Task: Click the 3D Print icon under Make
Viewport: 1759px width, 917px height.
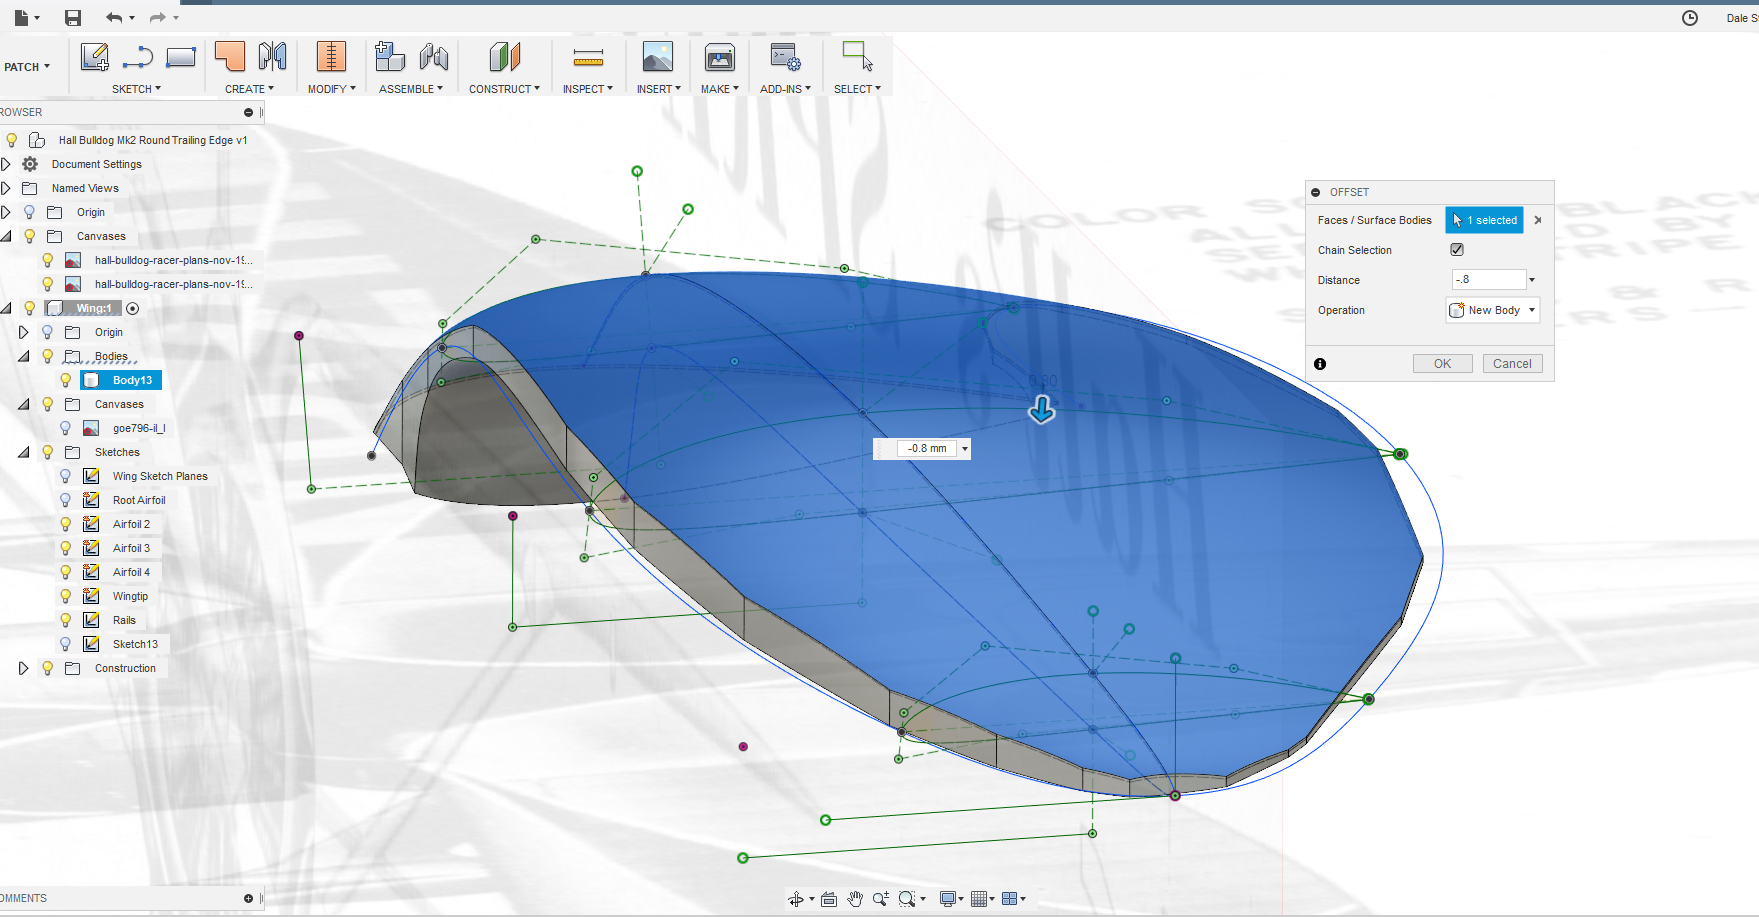Action: [719, 57]
